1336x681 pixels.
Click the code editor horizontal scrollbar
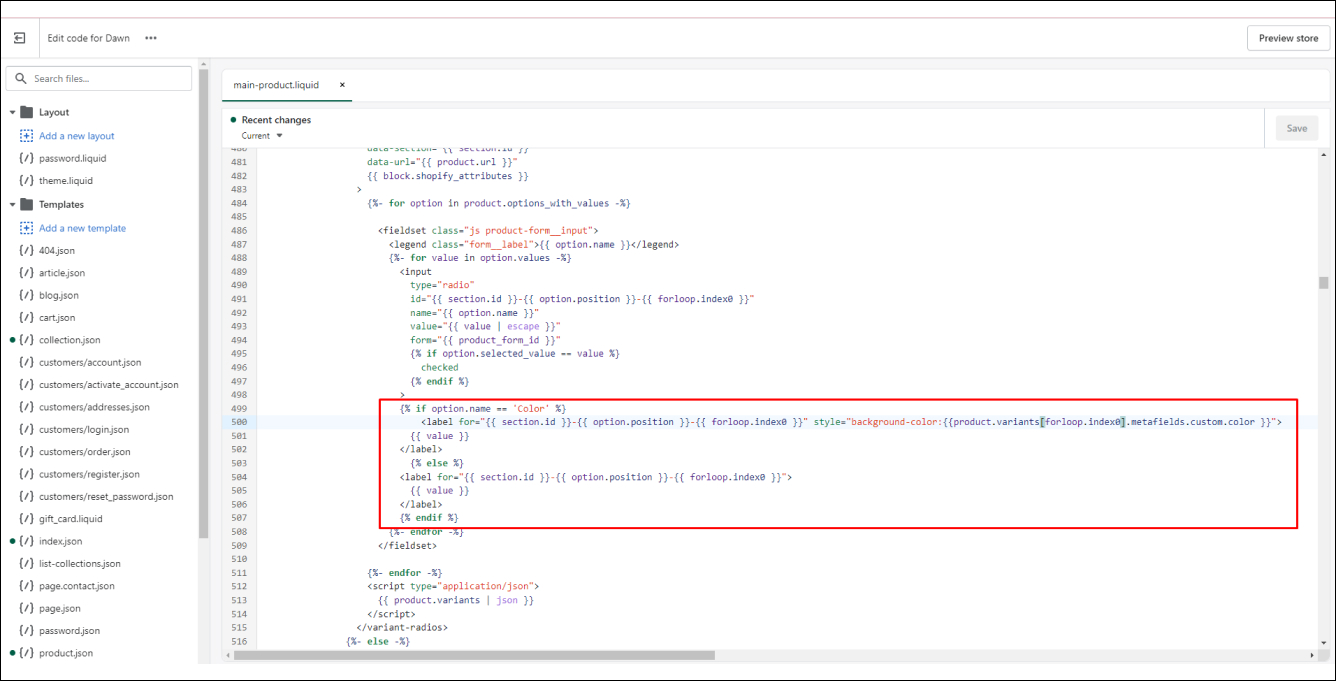tap(472, 656)
